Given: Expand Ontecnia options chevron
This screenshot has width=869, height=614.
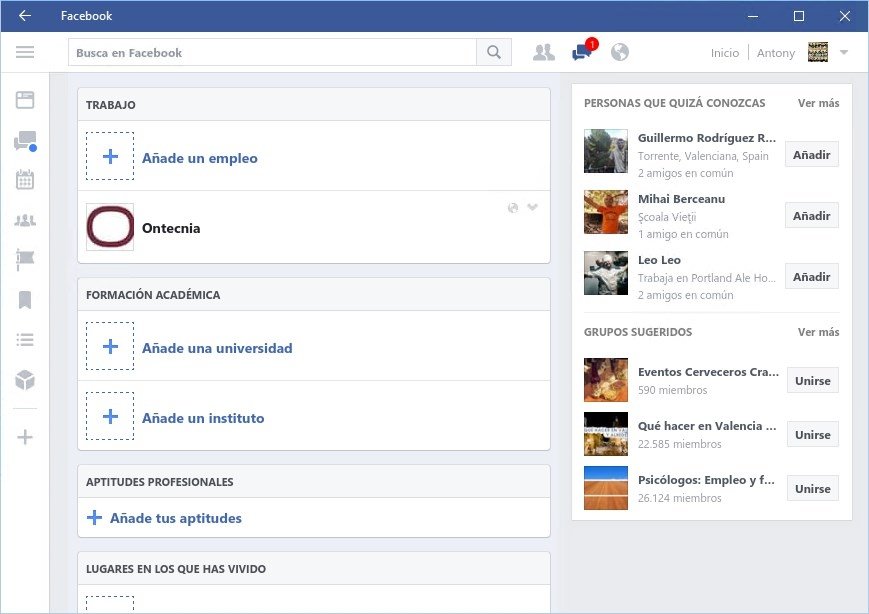Looking at the screenshot, I should pyautogui.click(x=533, y=207).
